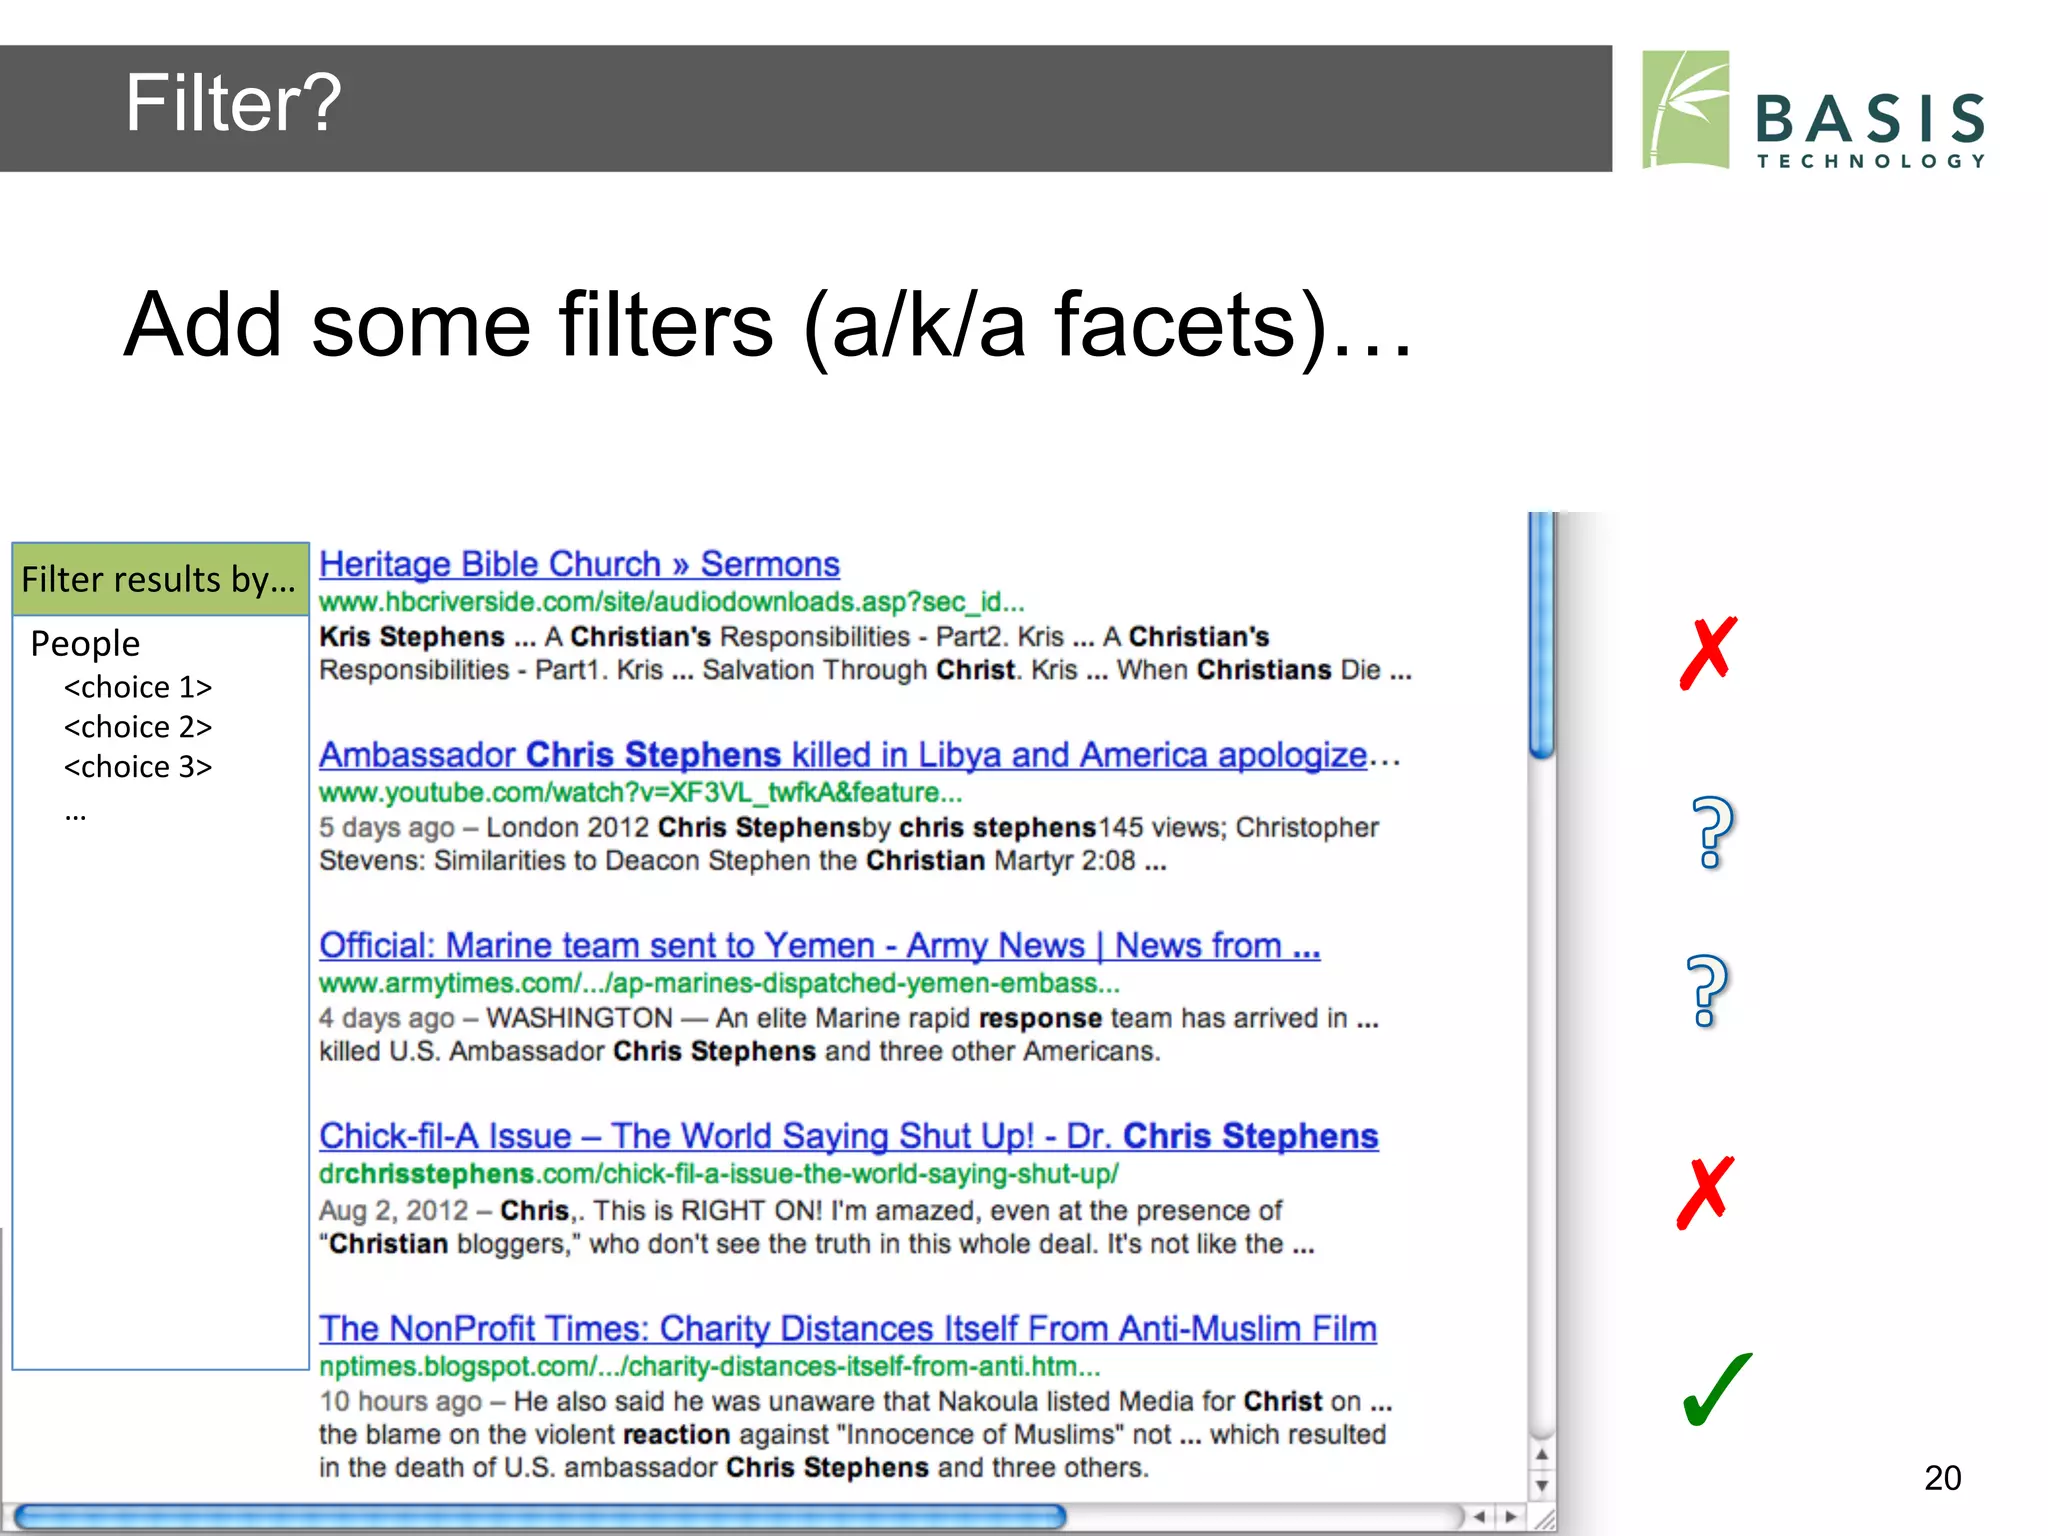
Task: Select the choice 2 people filter
Action: (x=138, y=727)
